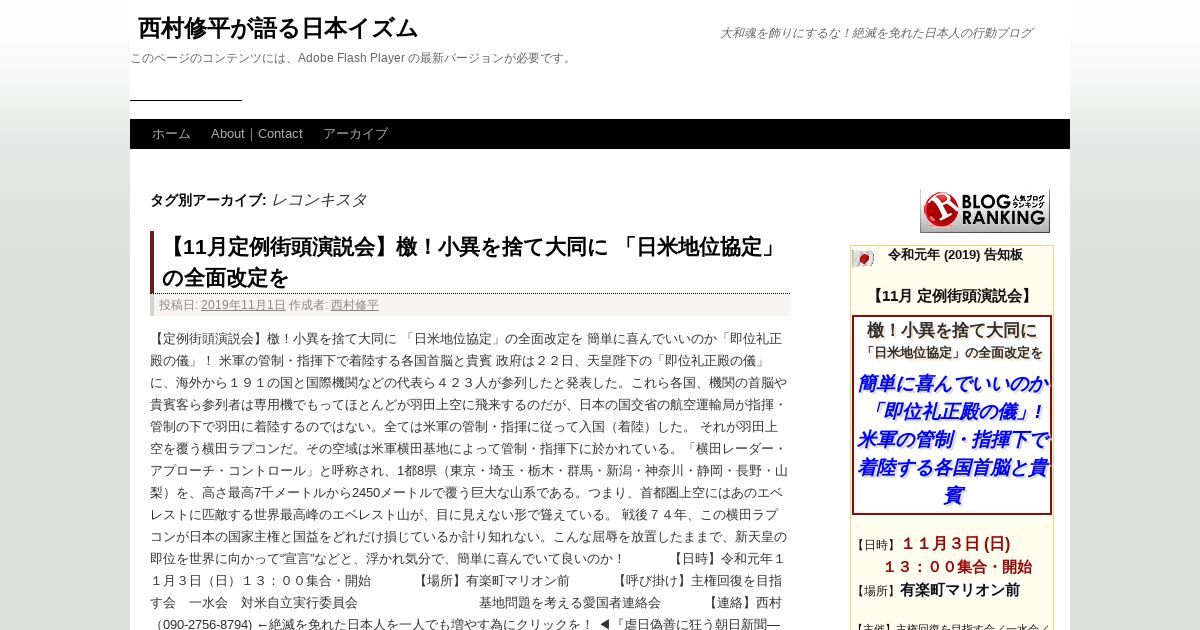This screenshot has width=1200, height=630.
Task: Open blog title 西村修平が語る日本イズム
Action: tap(278, 28)
